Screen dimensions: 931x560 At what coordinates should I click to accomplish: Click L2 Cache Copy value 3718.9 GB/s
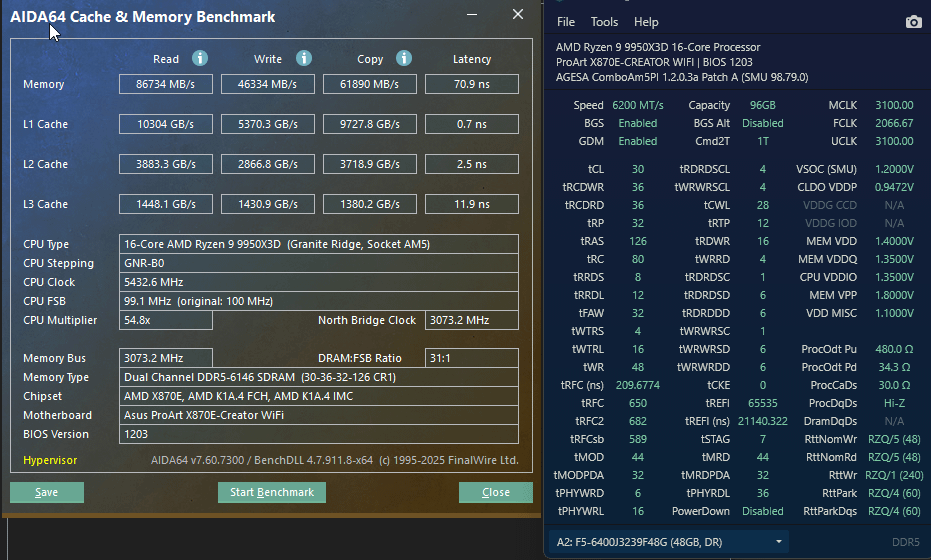[x=370, y=164]
